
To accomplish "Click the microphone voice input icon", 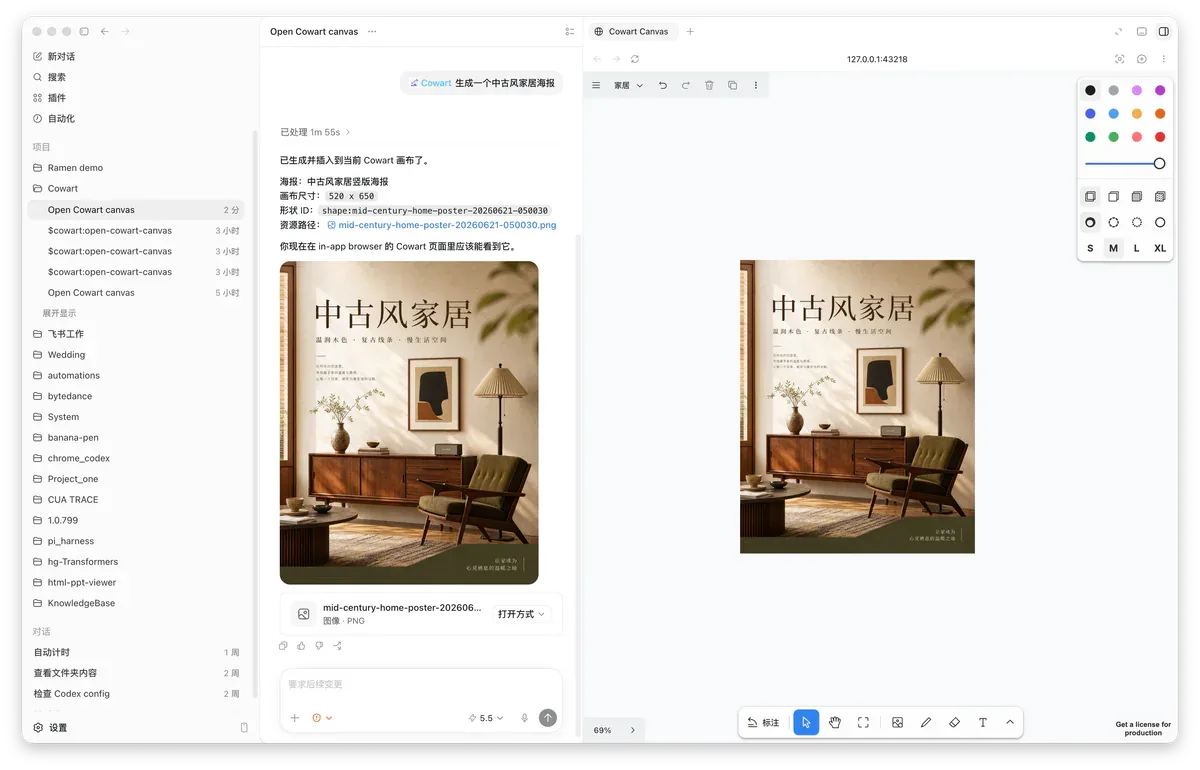I will coord(524,718).
